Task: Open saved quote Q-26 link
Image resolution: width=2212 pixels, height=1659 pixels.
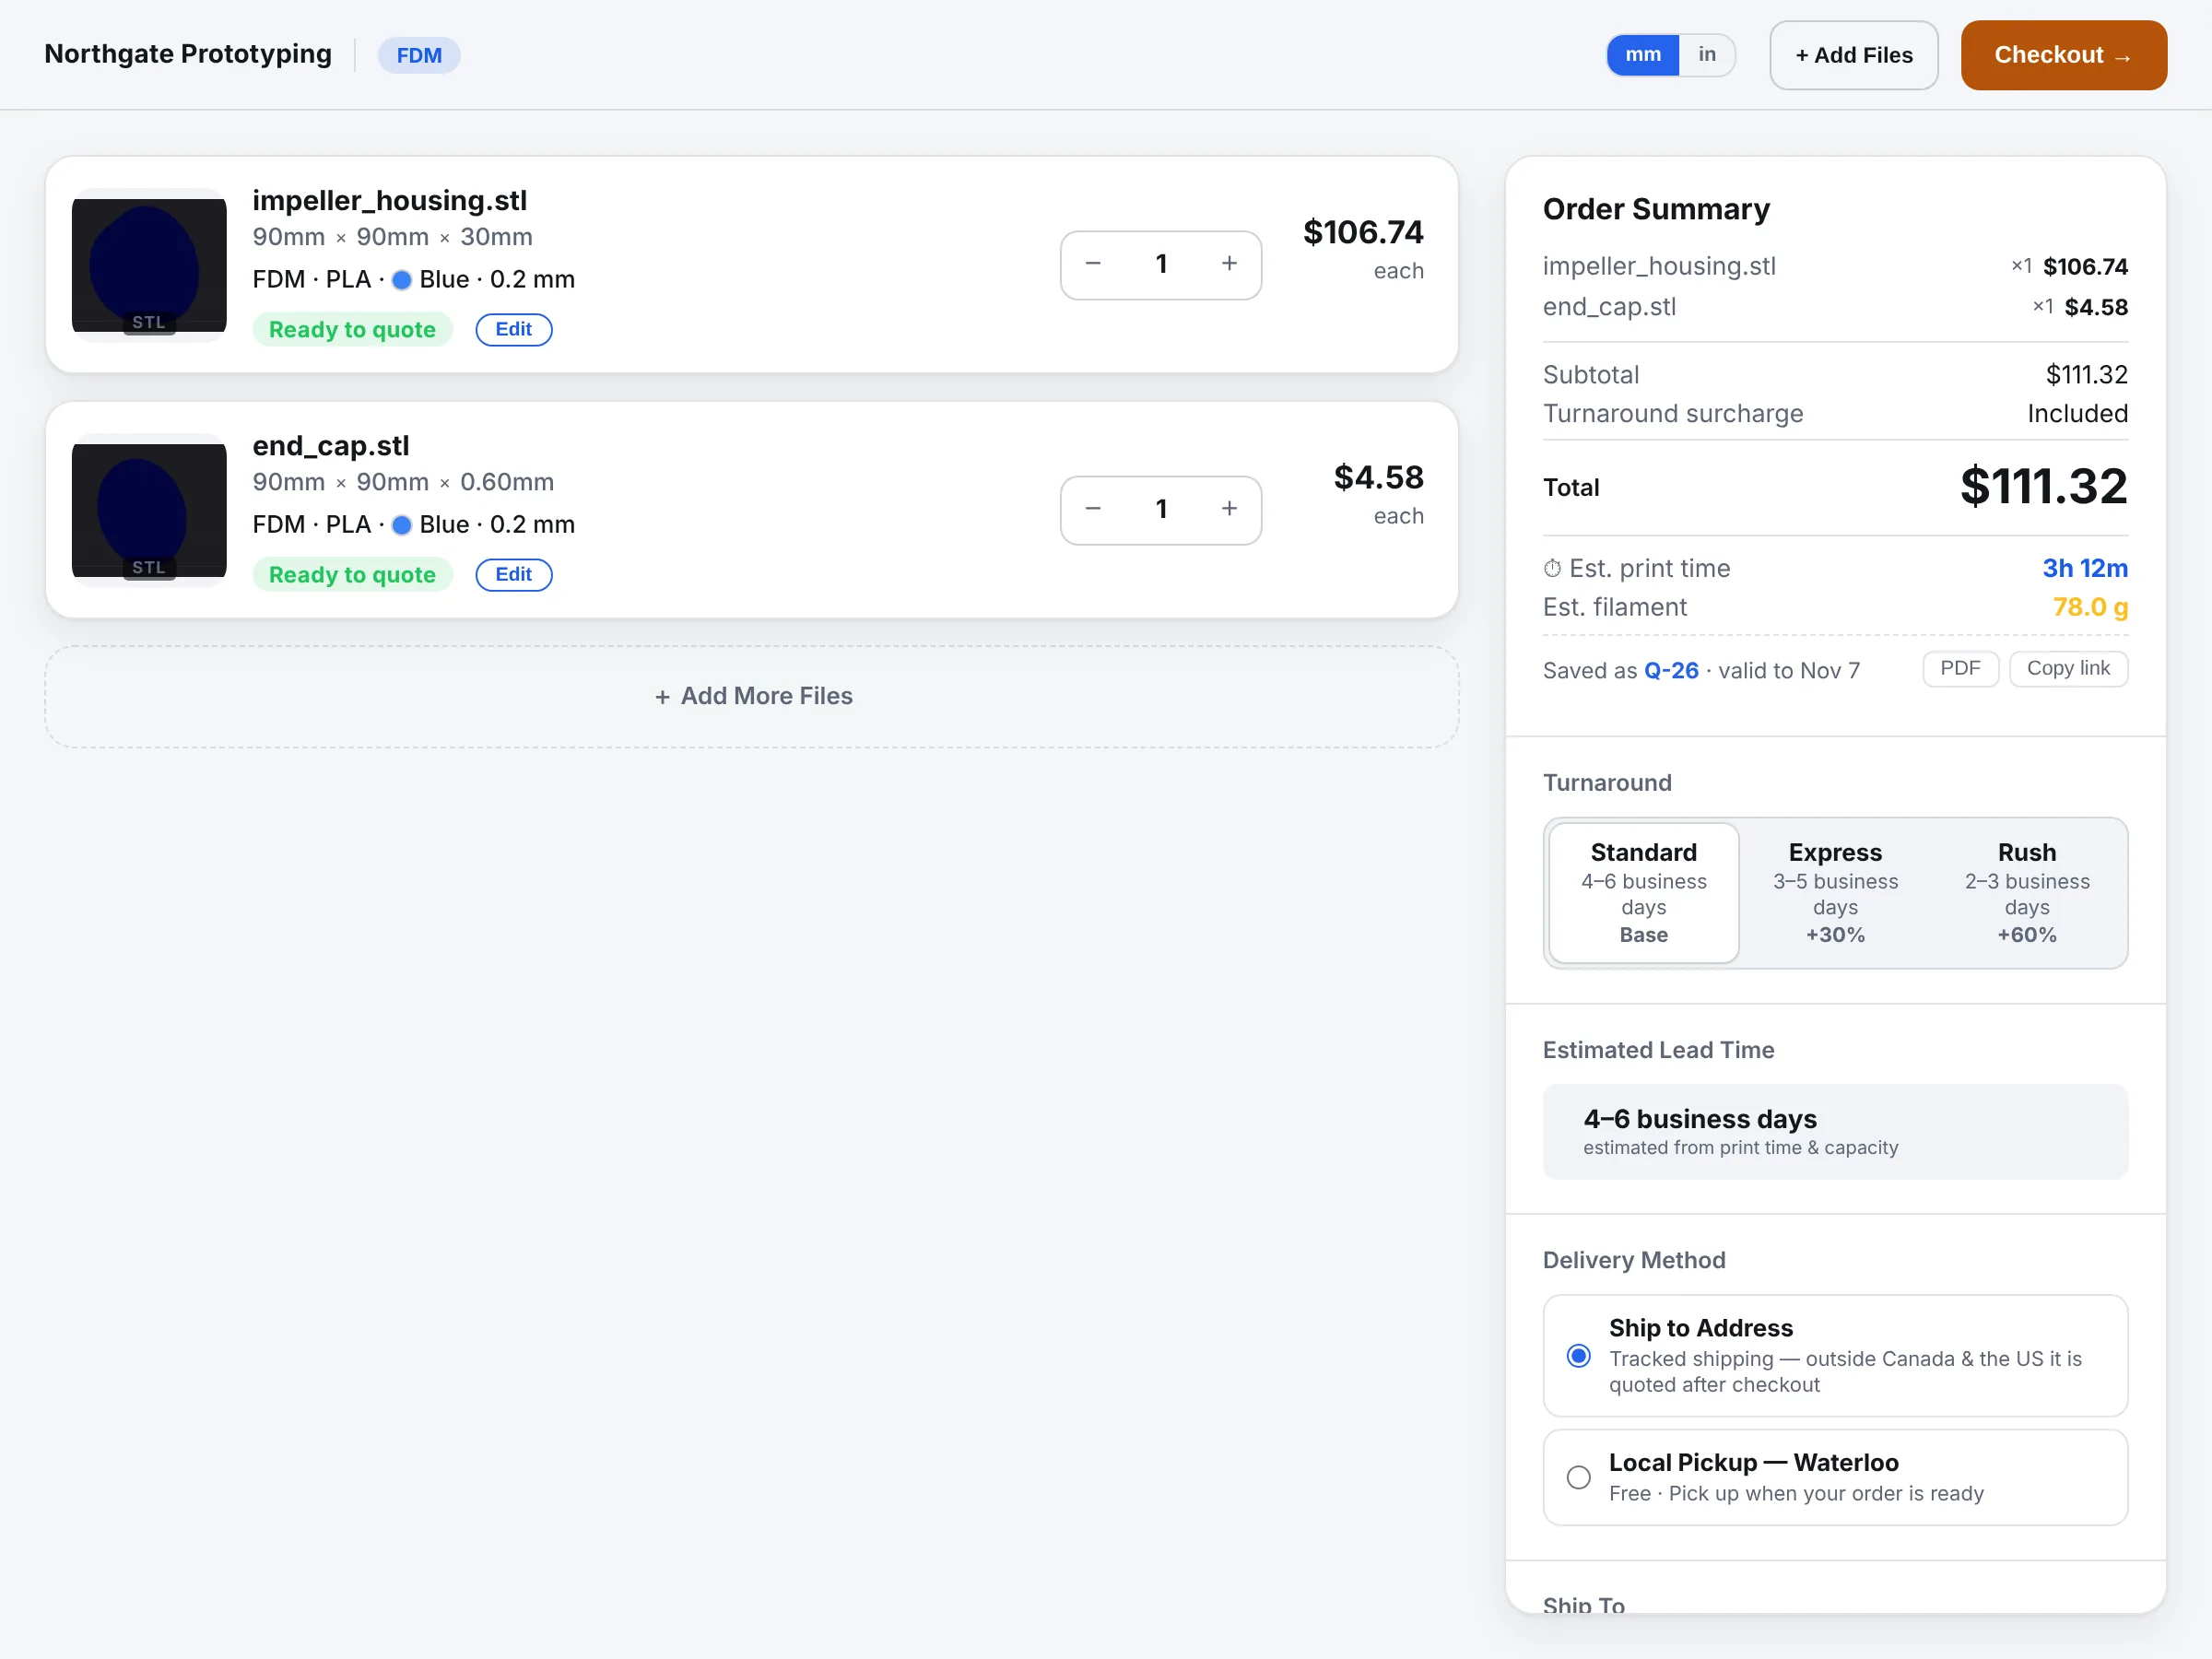Action: point(1671,670)
